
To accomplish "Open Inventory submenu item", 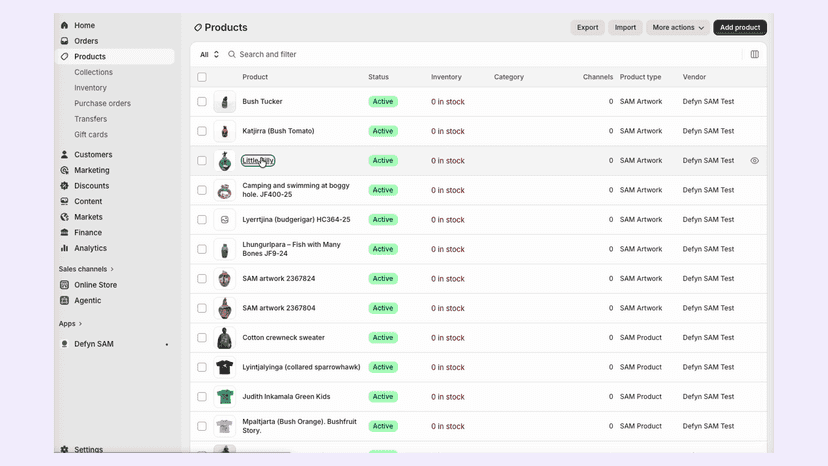I will coord(90,88).
